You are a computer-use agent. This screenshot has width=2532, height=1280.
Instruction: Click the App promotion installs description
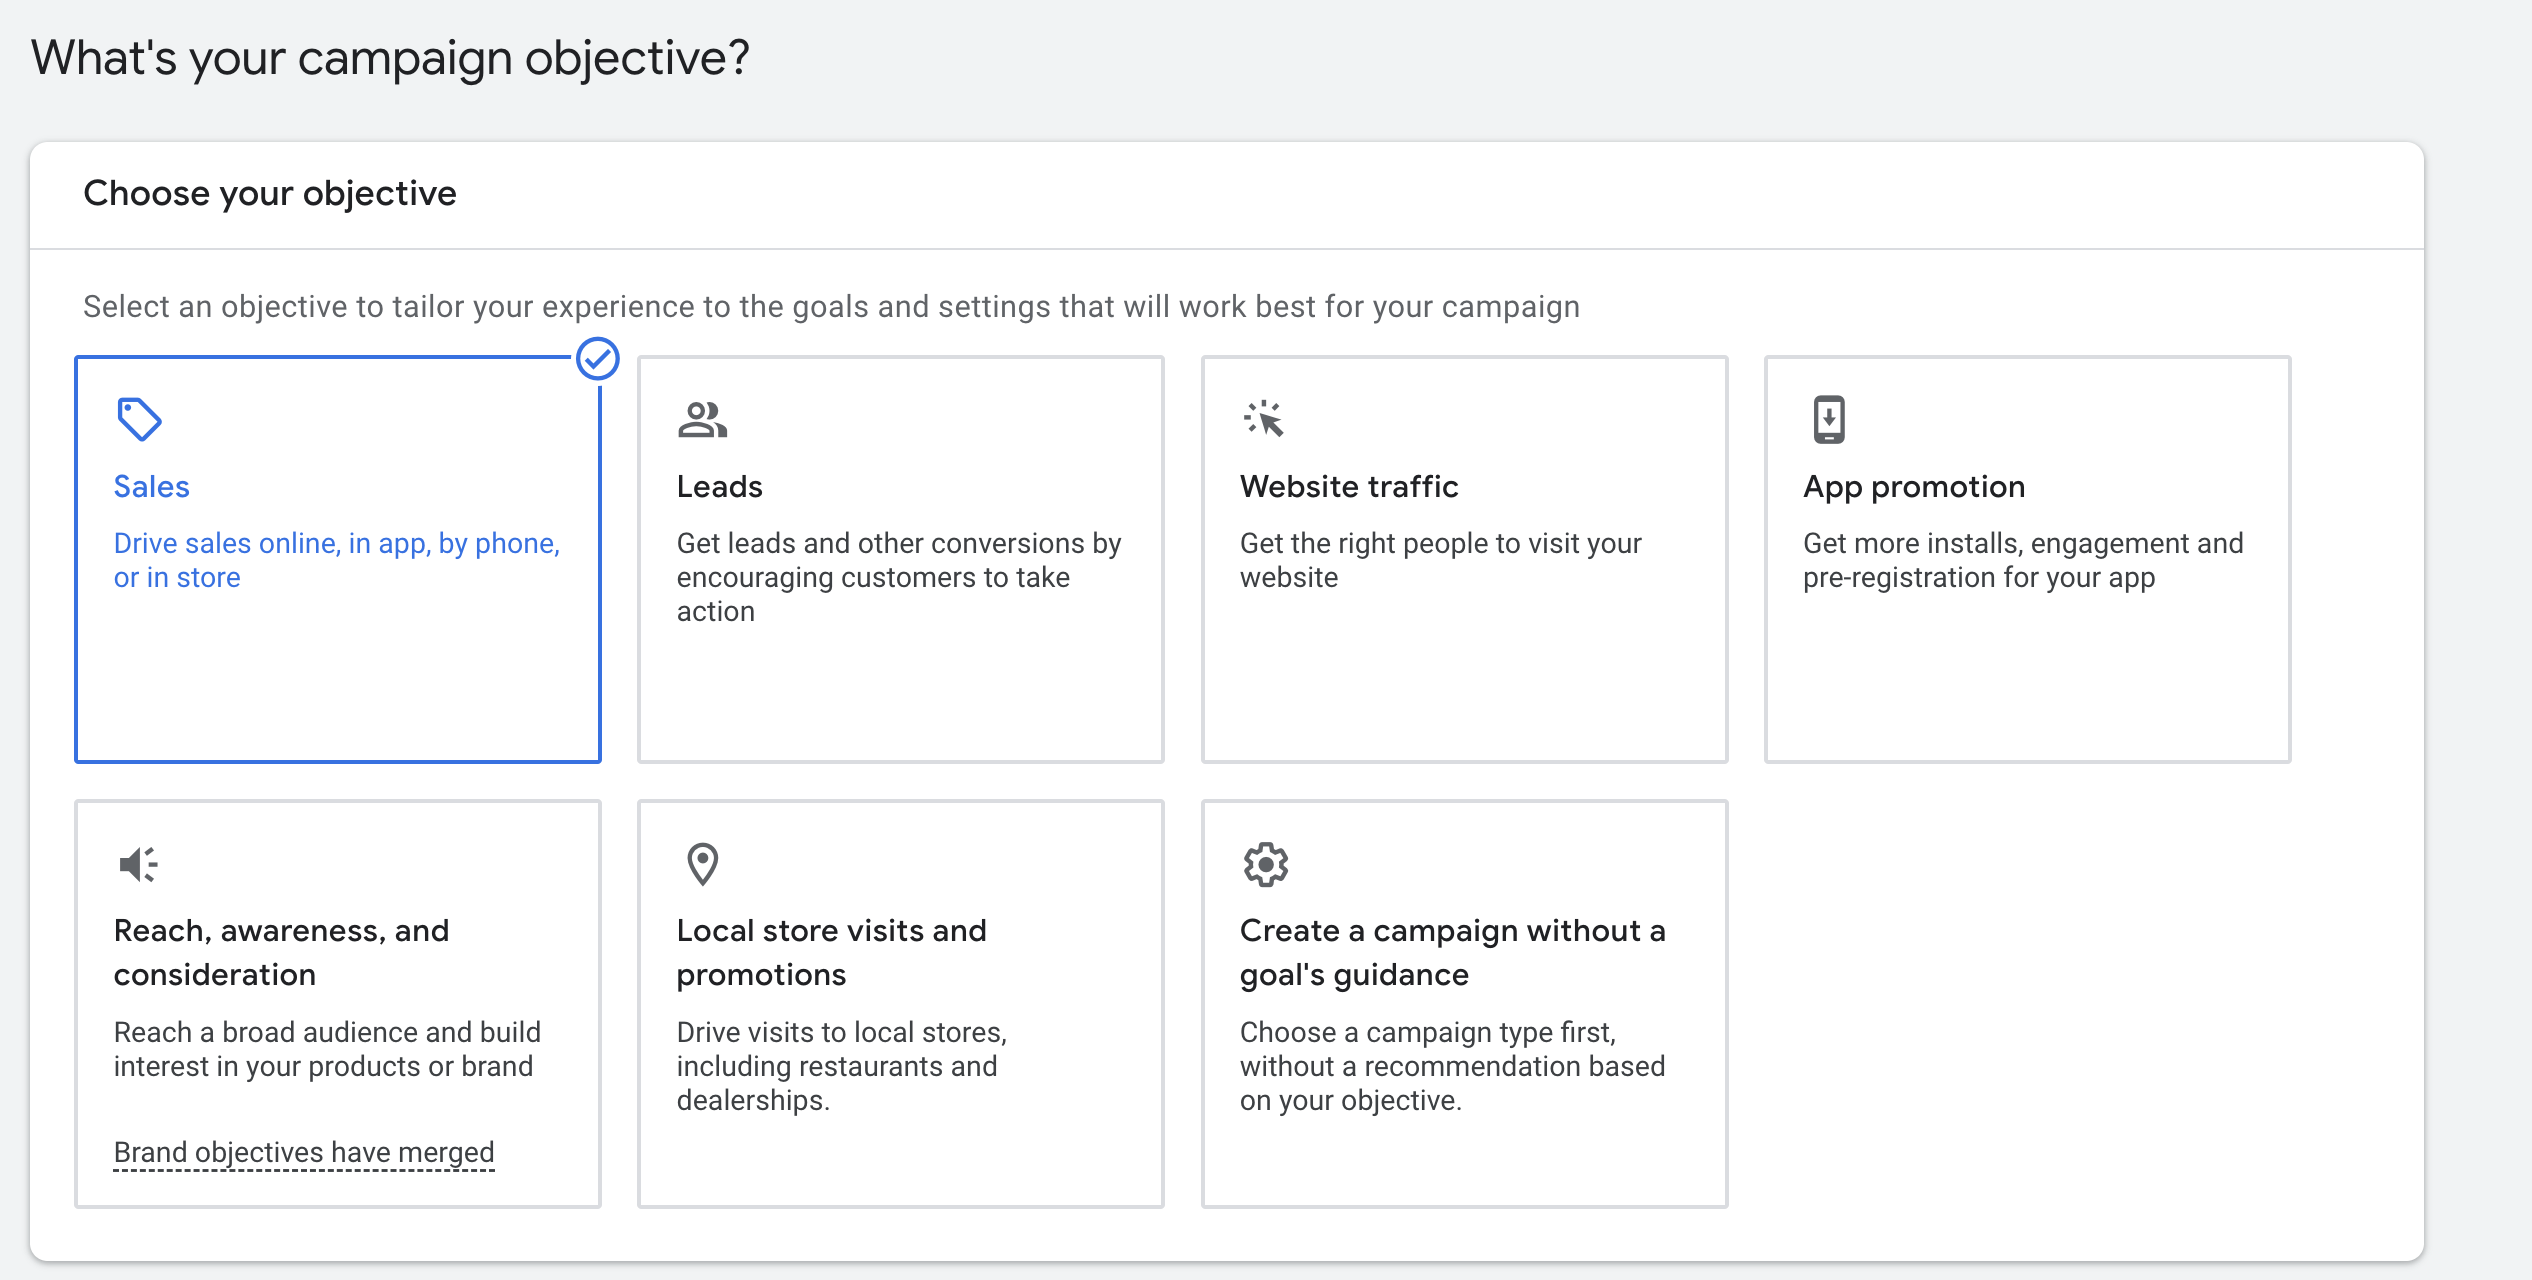pyautogui.click(x=2022, y=560)
